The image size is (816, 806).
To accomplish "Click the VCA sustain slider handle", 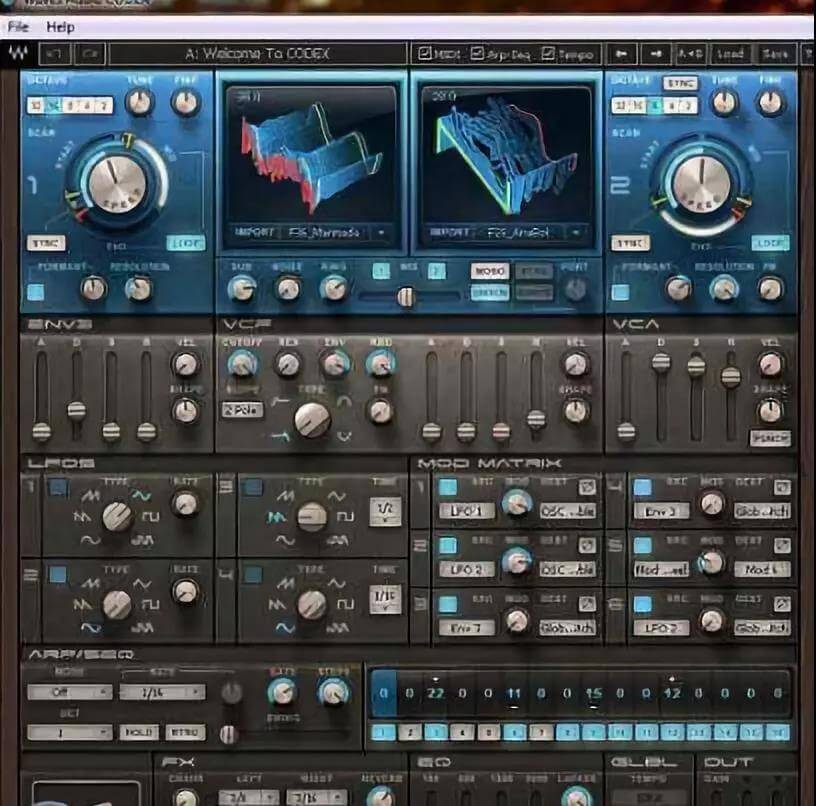I will pyautogui.click(x=696, y=366).
